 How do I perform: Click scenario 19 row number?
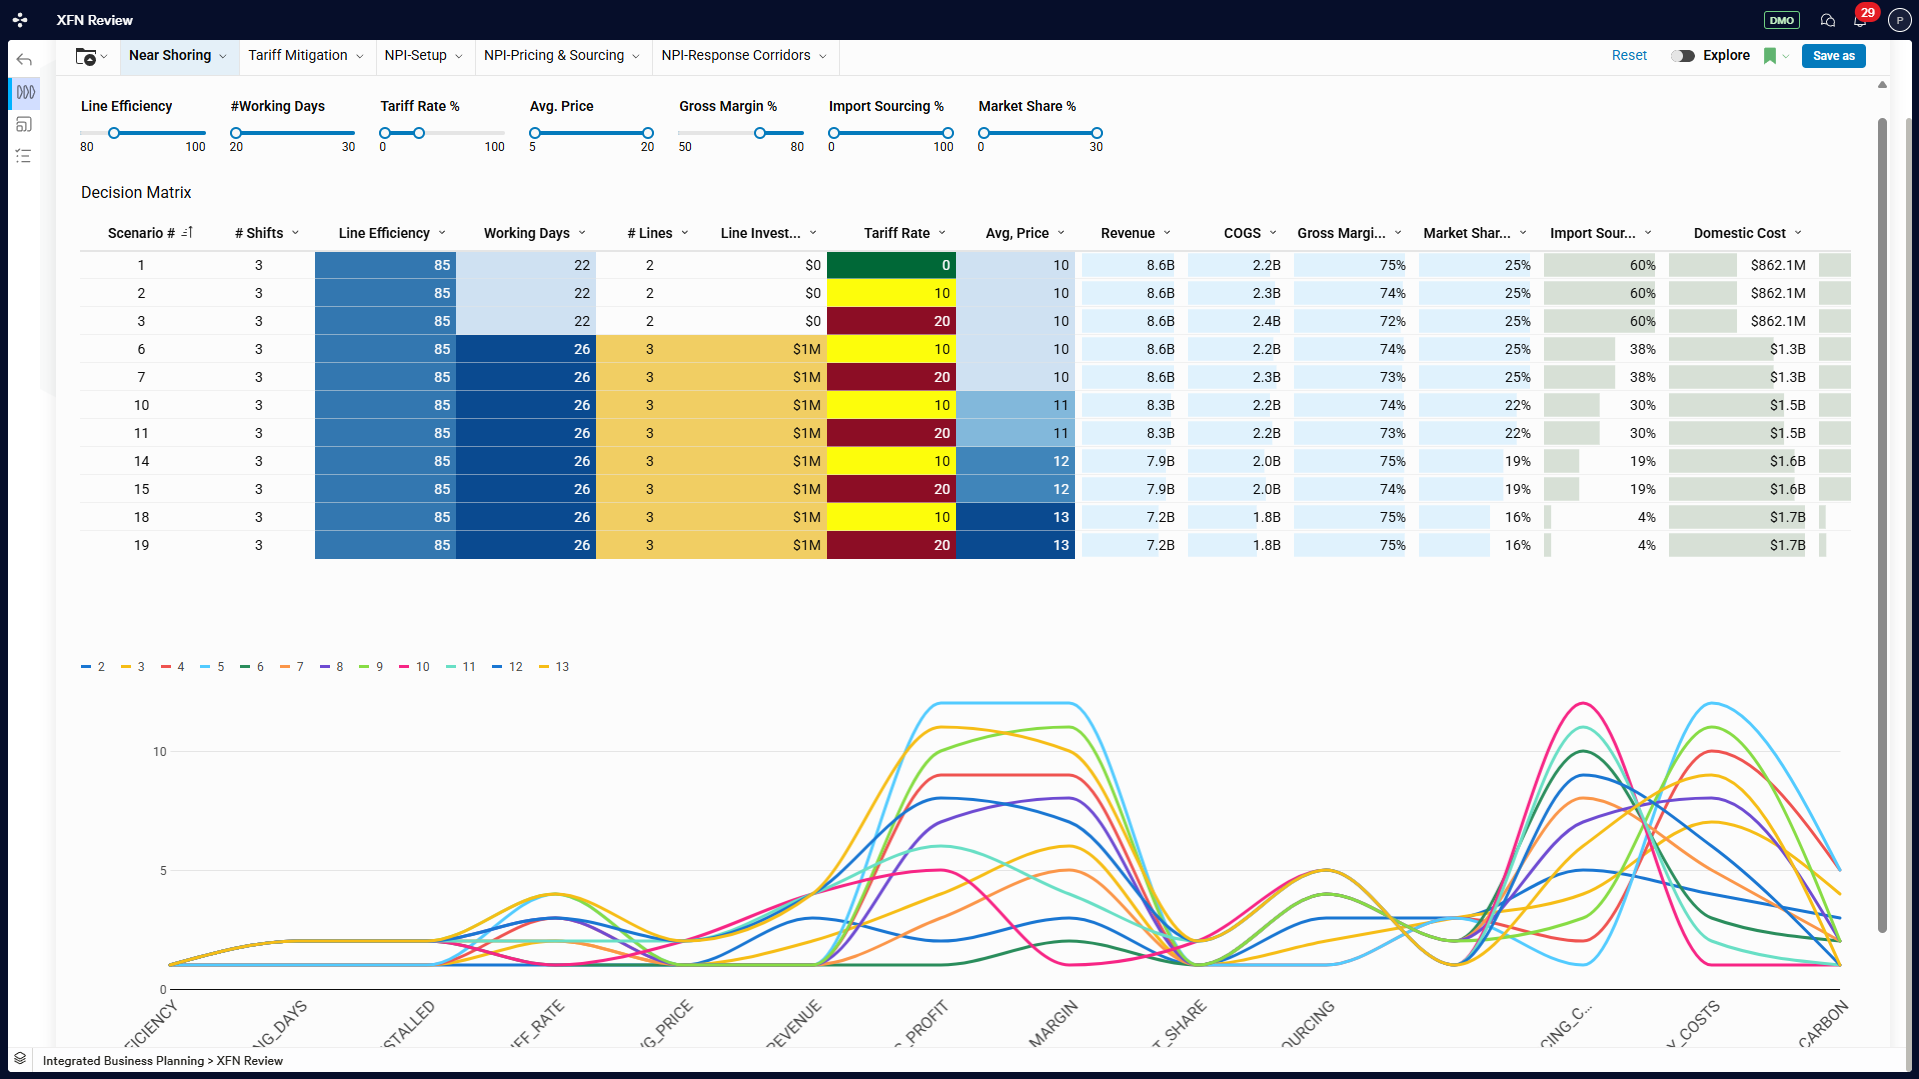click(x=141, y=545)
